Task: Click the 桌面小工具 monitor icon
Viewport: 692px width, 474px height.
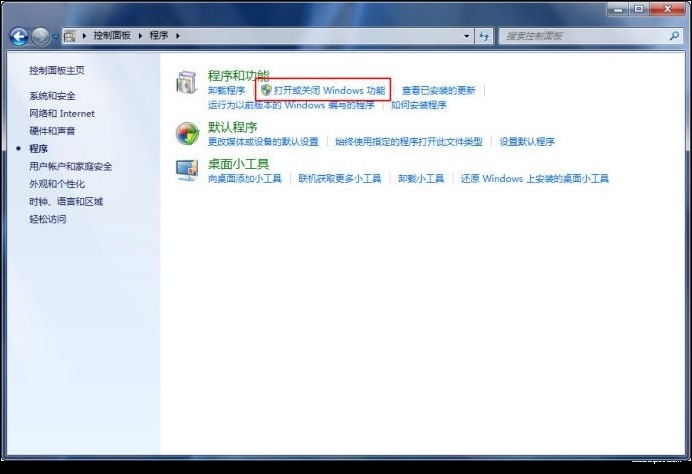Action: point(187,170)
